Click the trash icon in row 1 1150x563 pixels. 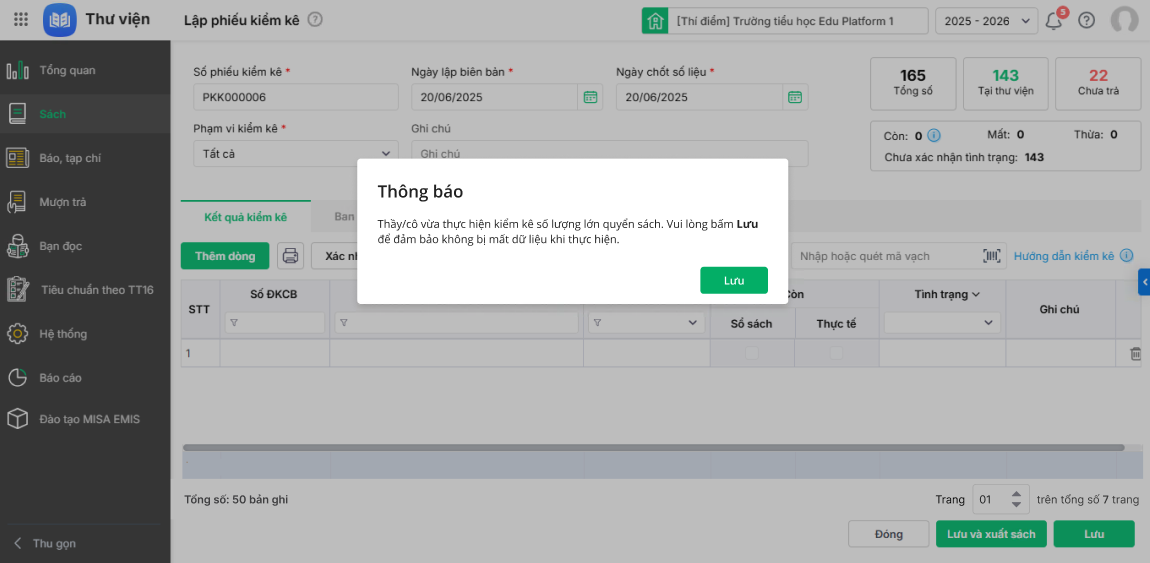1135,354
